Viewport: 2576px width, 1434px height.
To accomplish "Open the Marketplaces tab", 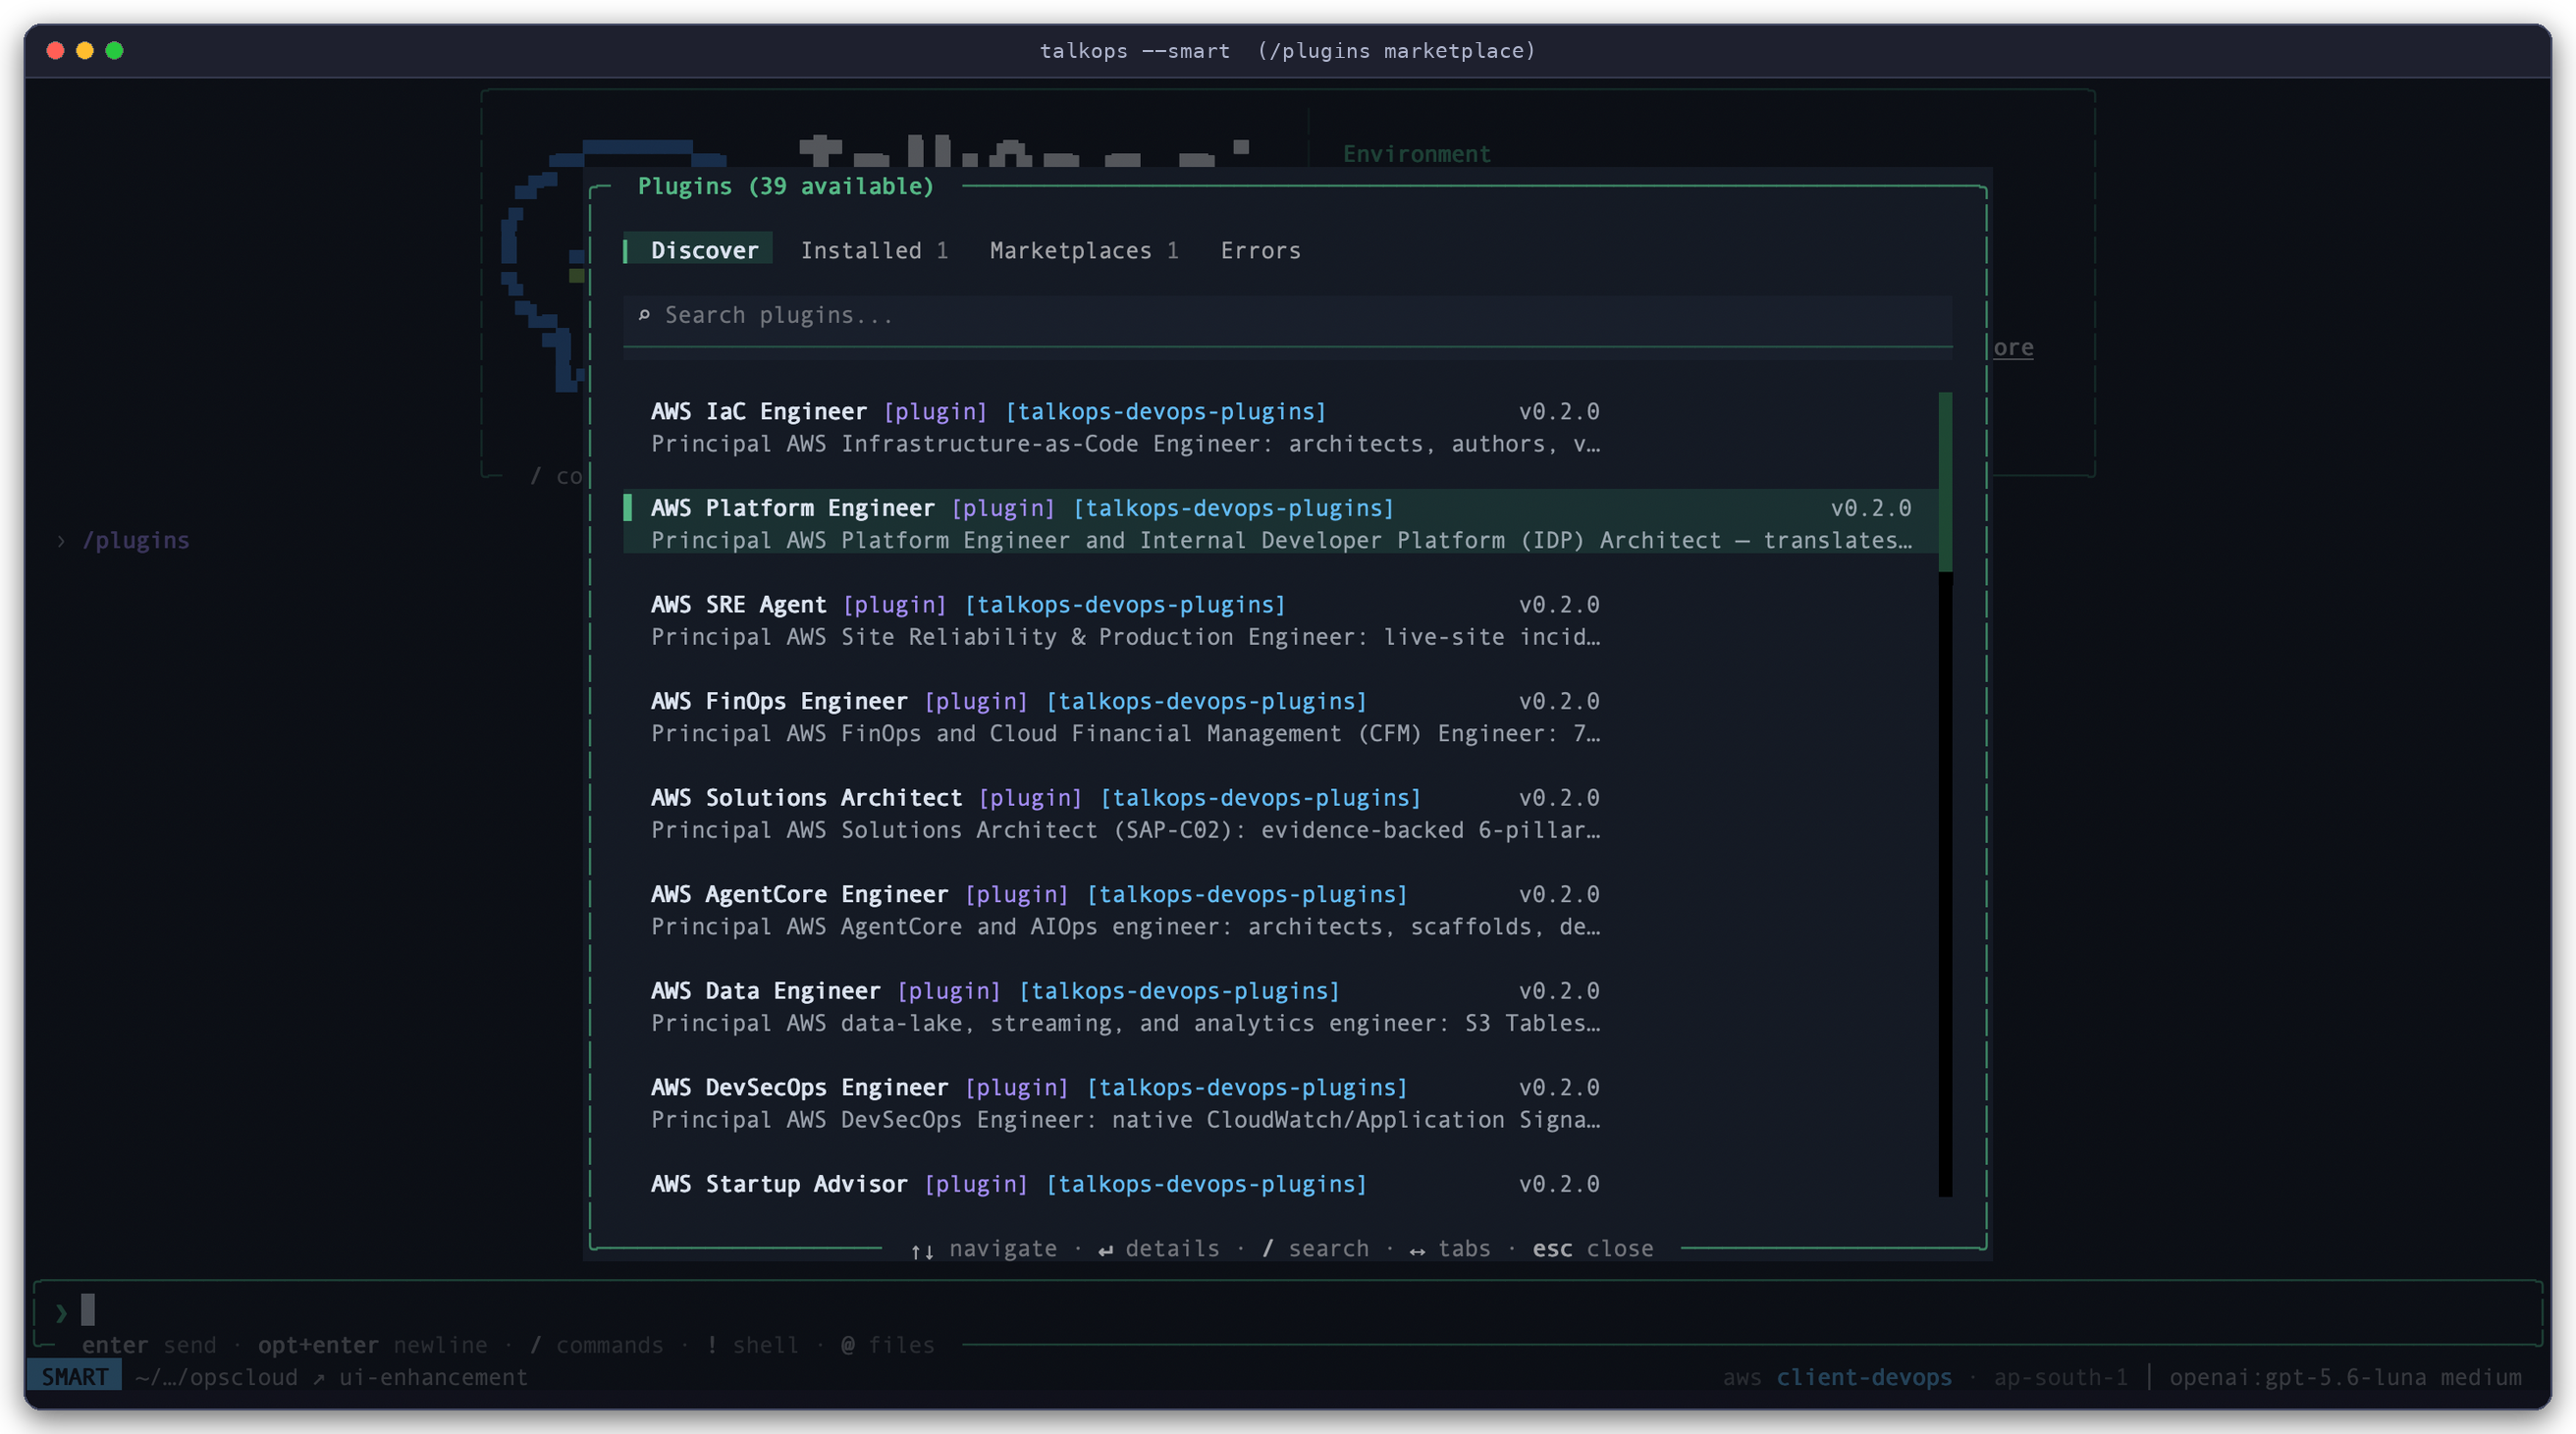I will 1084,250.
